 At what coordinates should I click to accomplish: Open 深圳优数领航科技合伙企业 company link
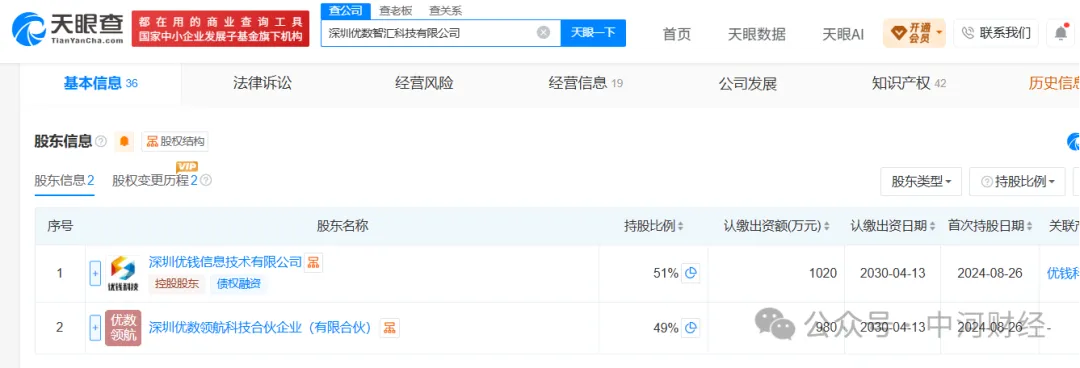click(x=260, y=327)
